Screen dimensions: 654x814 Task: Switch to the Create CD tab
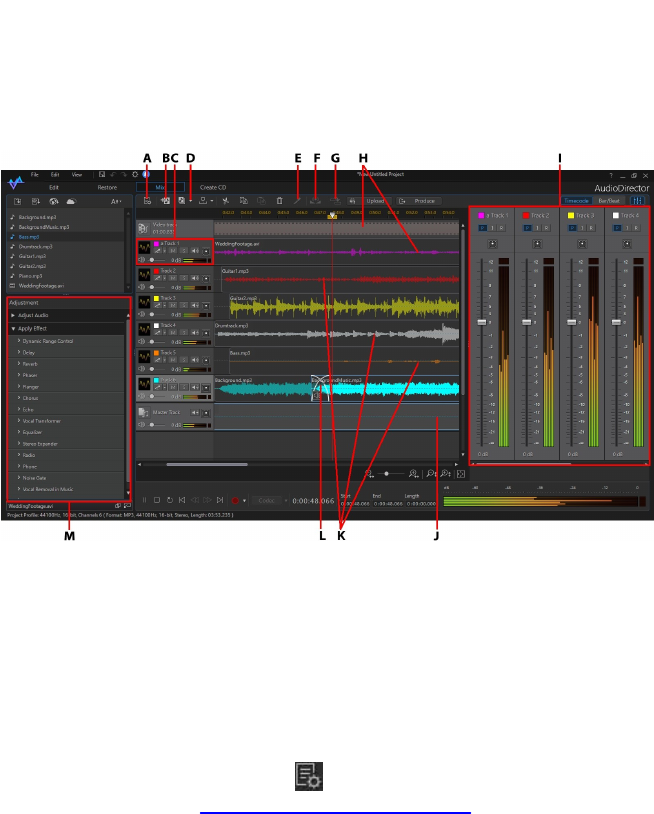point(213,187)
